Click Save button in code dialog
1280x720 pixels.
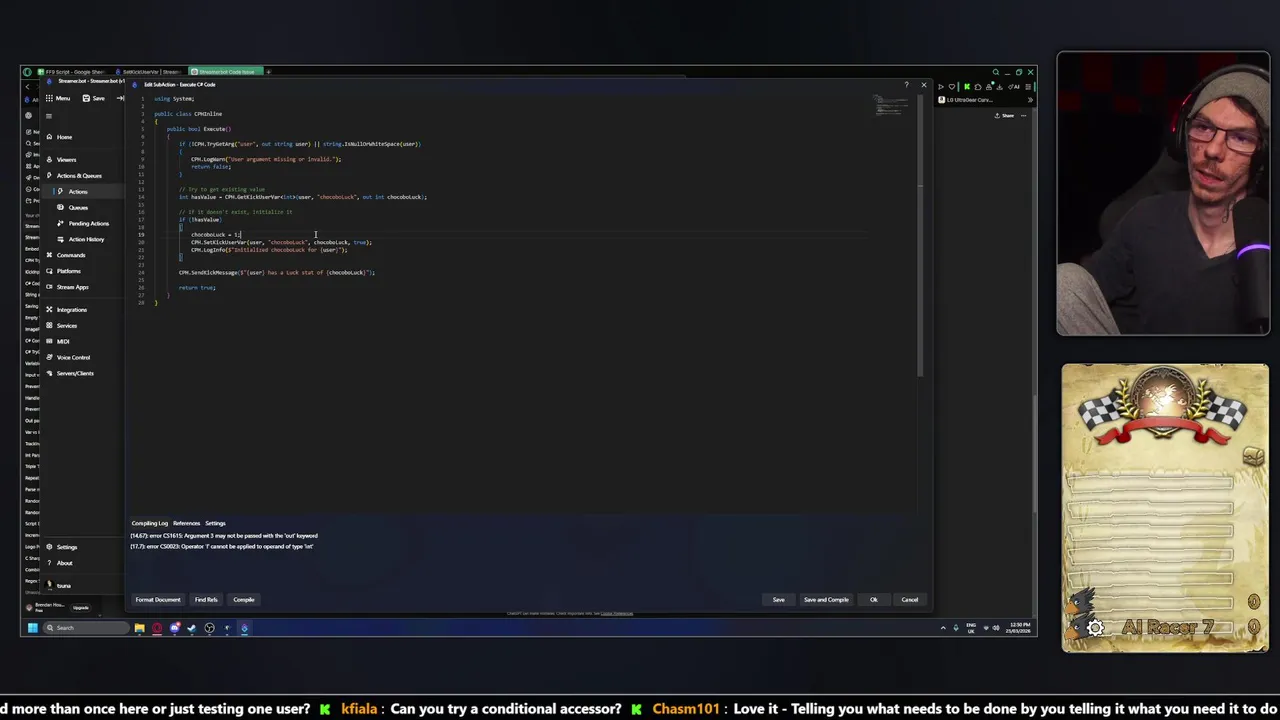pos(778,600)
